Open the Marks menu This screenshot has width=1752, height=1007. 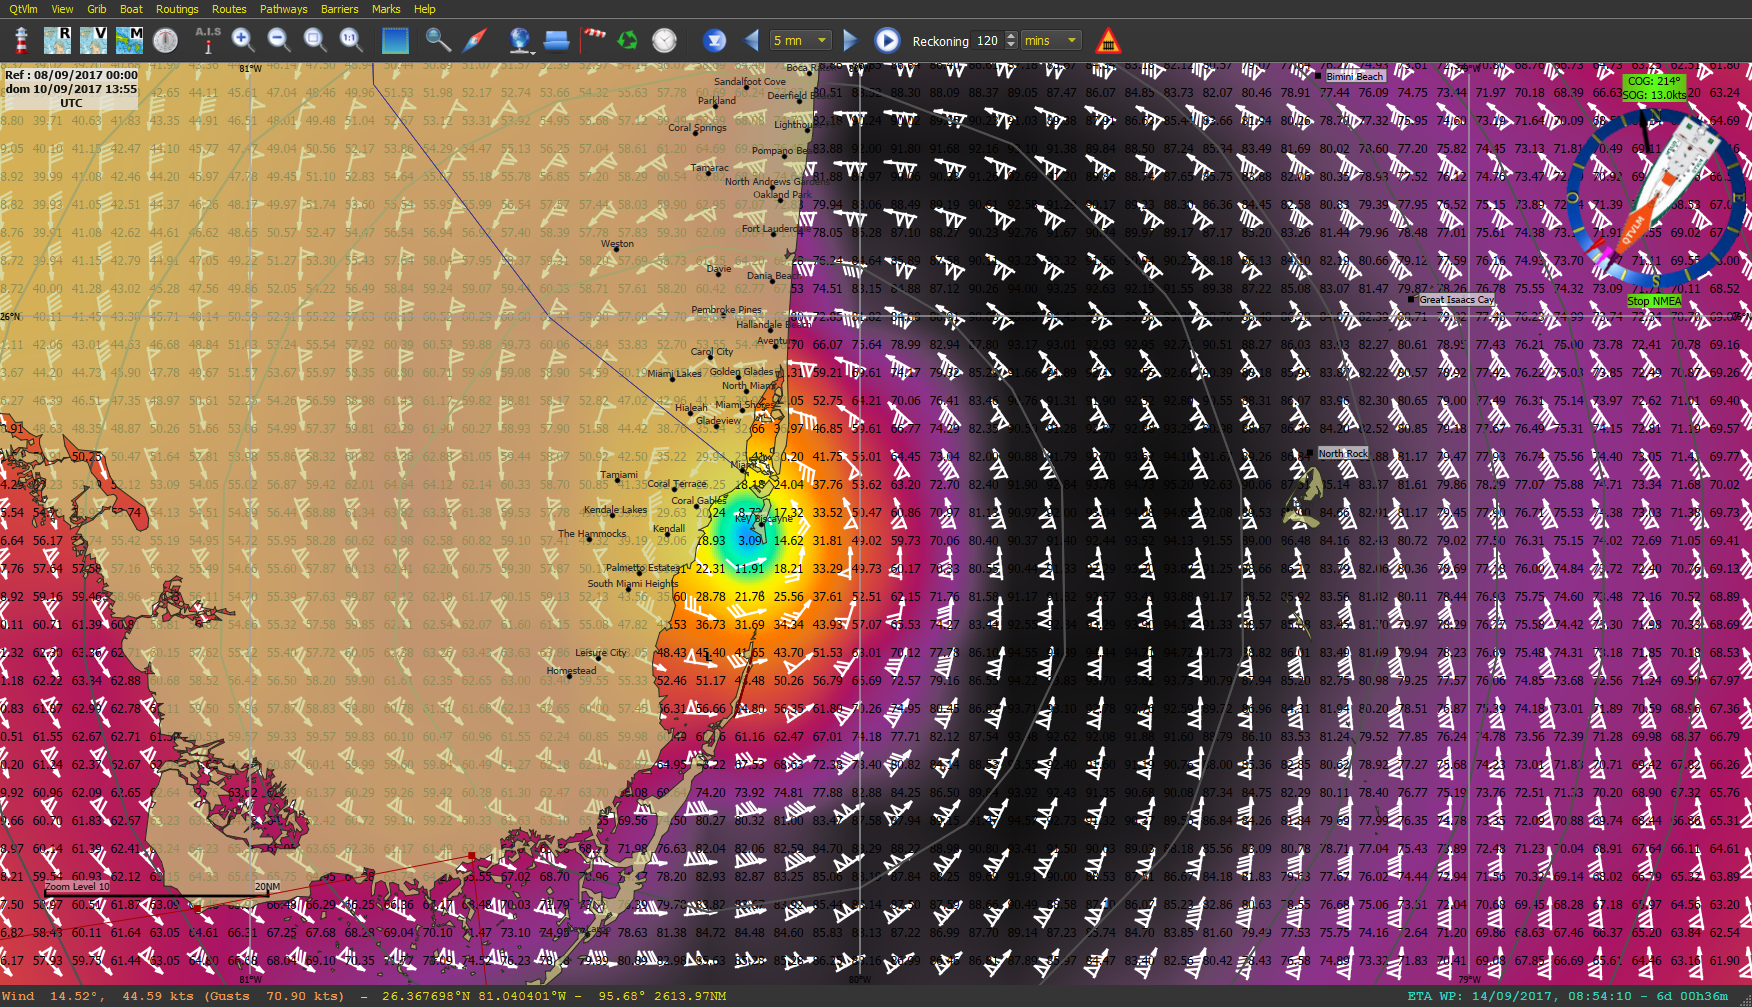386,9
